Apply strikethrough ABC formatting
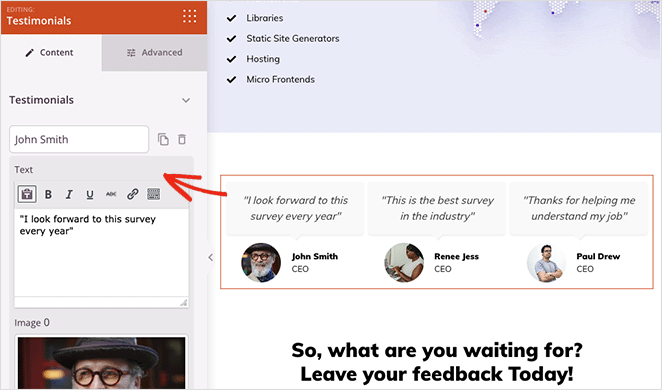Image resolution: width=662 pixels, height=390 pixels. point(111,194)
